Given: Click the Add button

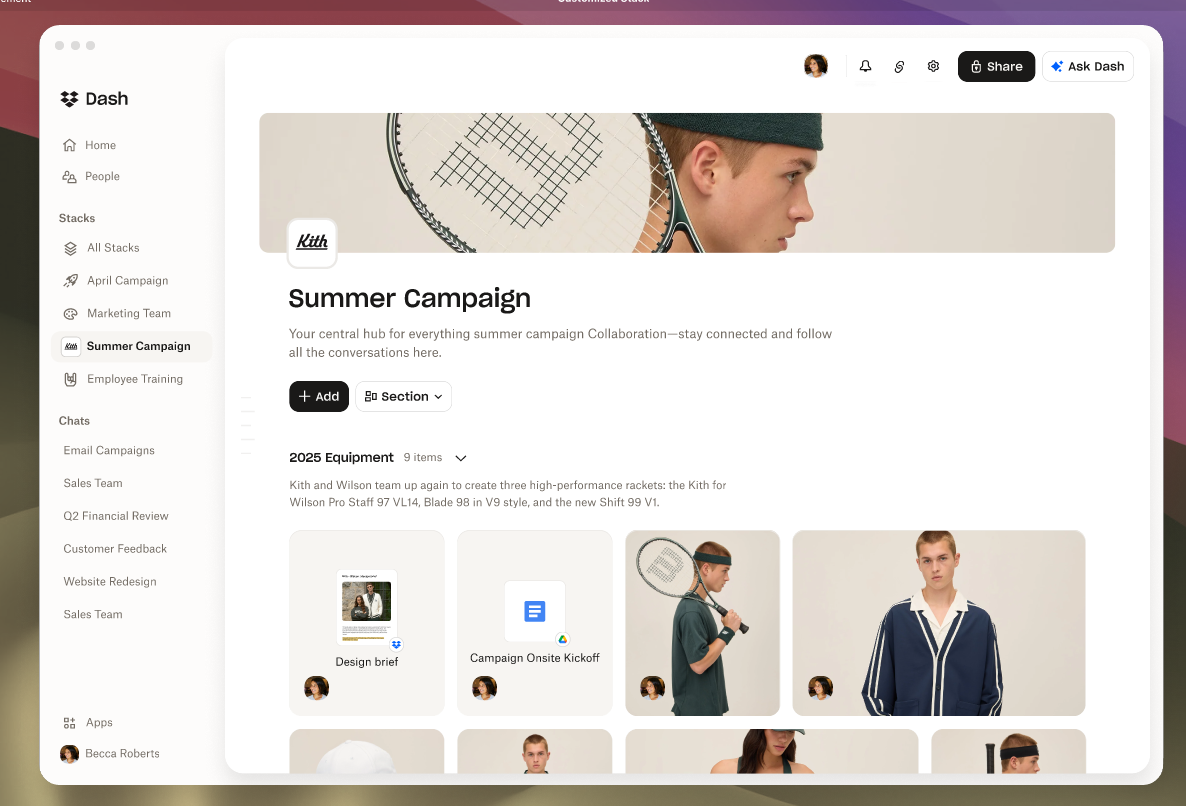Looking at the screenshot, I should [x=318, y=396].
